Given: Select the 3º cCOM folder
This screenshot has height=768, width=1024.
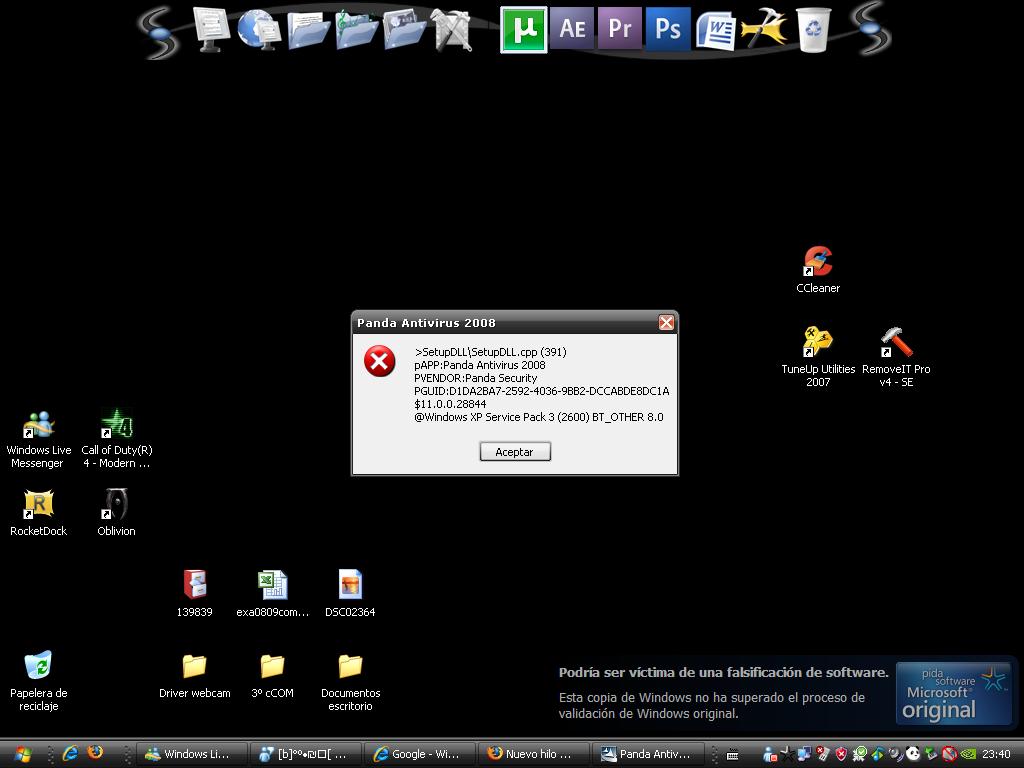Looking at the screenshot, I should click(272, 677).
